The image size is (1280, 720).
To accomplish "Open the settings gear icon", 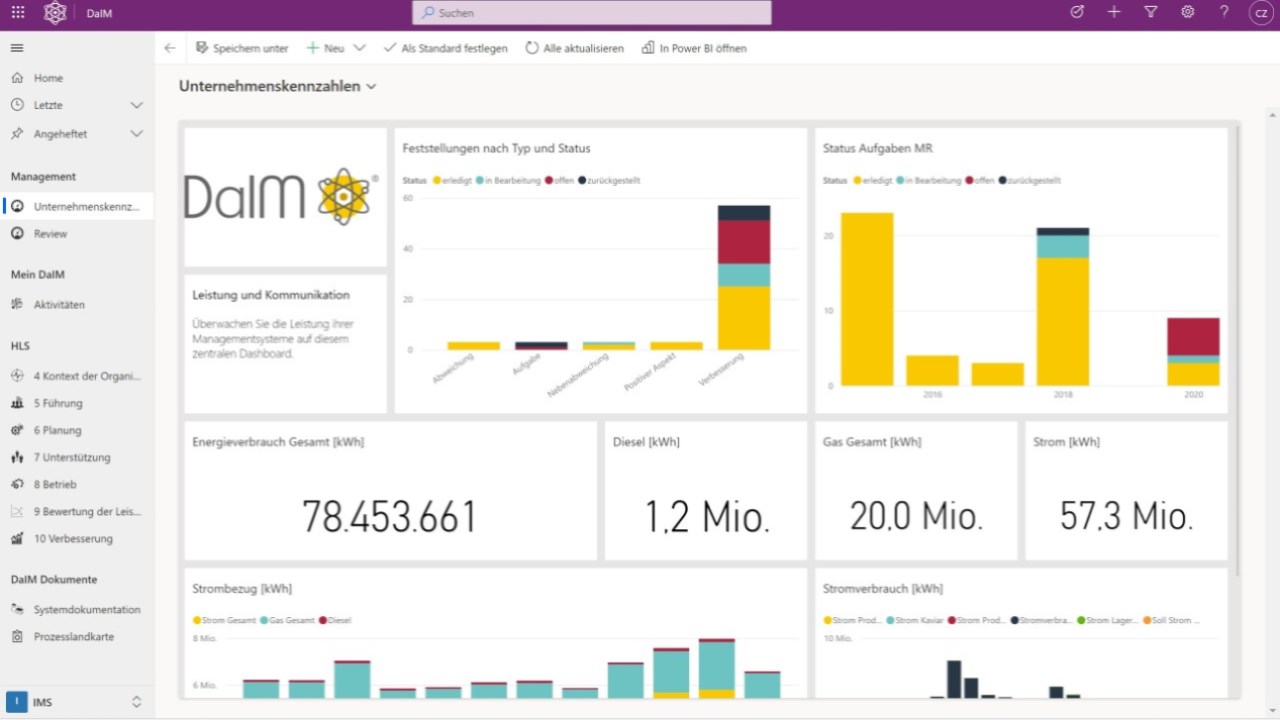I will [1188, 12].
